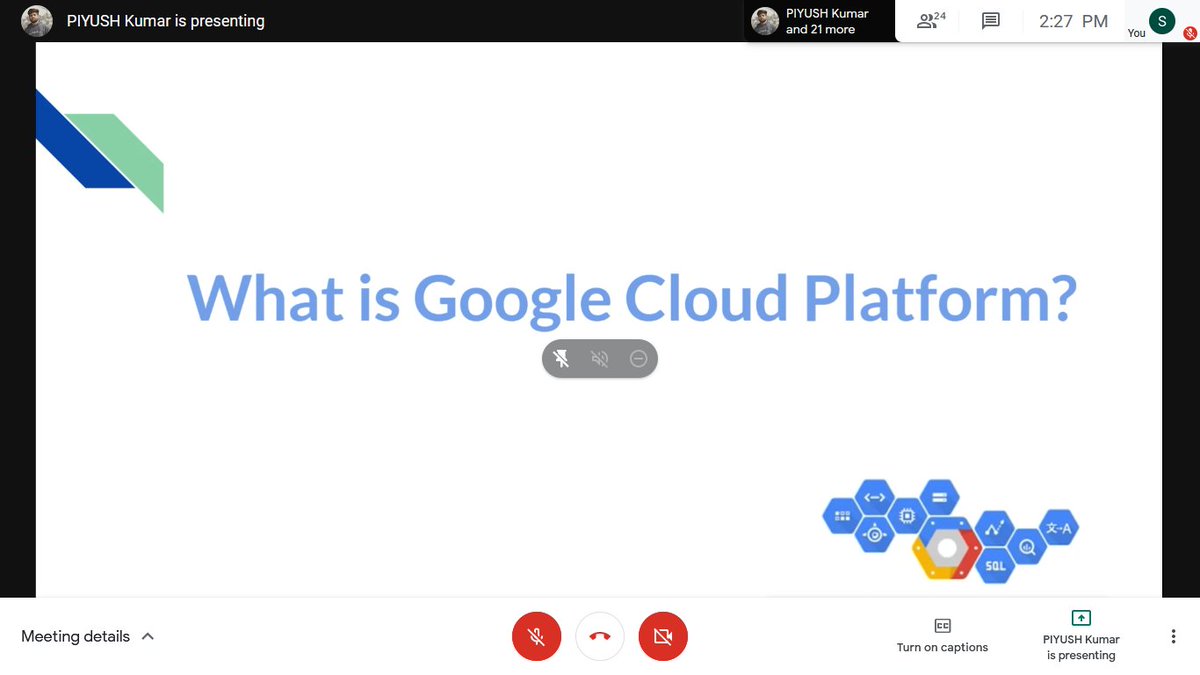The width and height of the screenshot is (1200, 675).
Task: Click the grid dots hexagon icon
Action: pos(842,516)
